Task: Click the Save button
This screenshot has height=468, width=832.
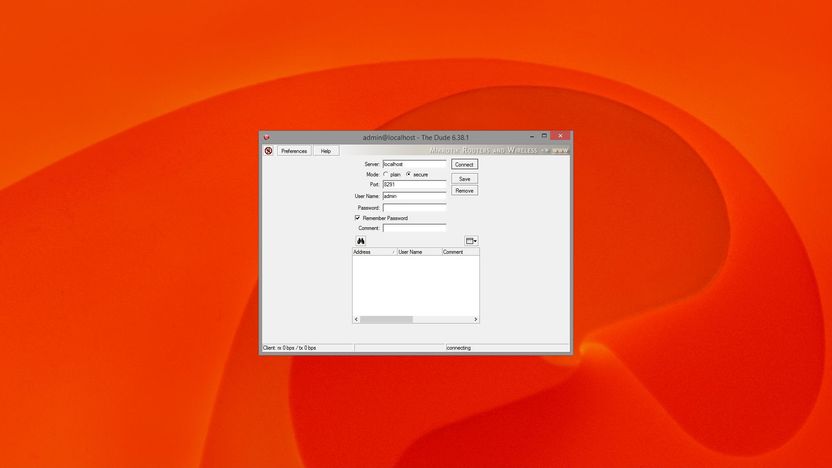Action: point(464,179)
